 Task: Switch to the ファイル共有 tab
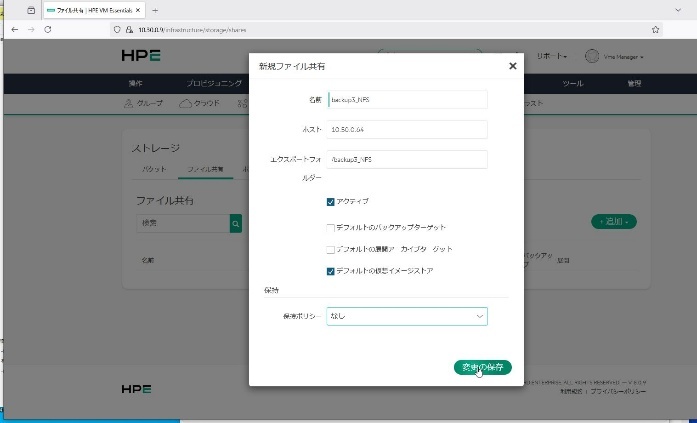point(208,169)
